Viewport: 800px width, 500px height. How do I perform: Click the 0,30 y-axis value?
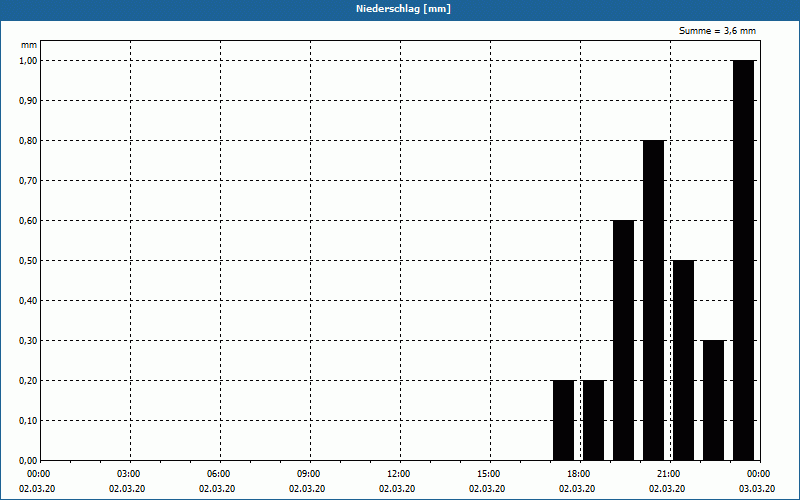[28, 341]
